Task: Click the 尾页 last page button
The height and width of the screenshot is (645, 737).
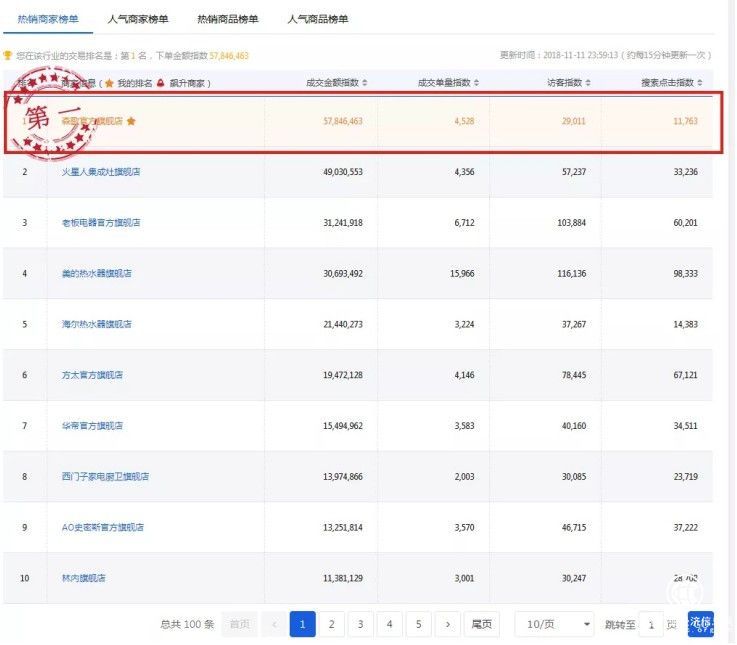Action: (x=481, y=624)
